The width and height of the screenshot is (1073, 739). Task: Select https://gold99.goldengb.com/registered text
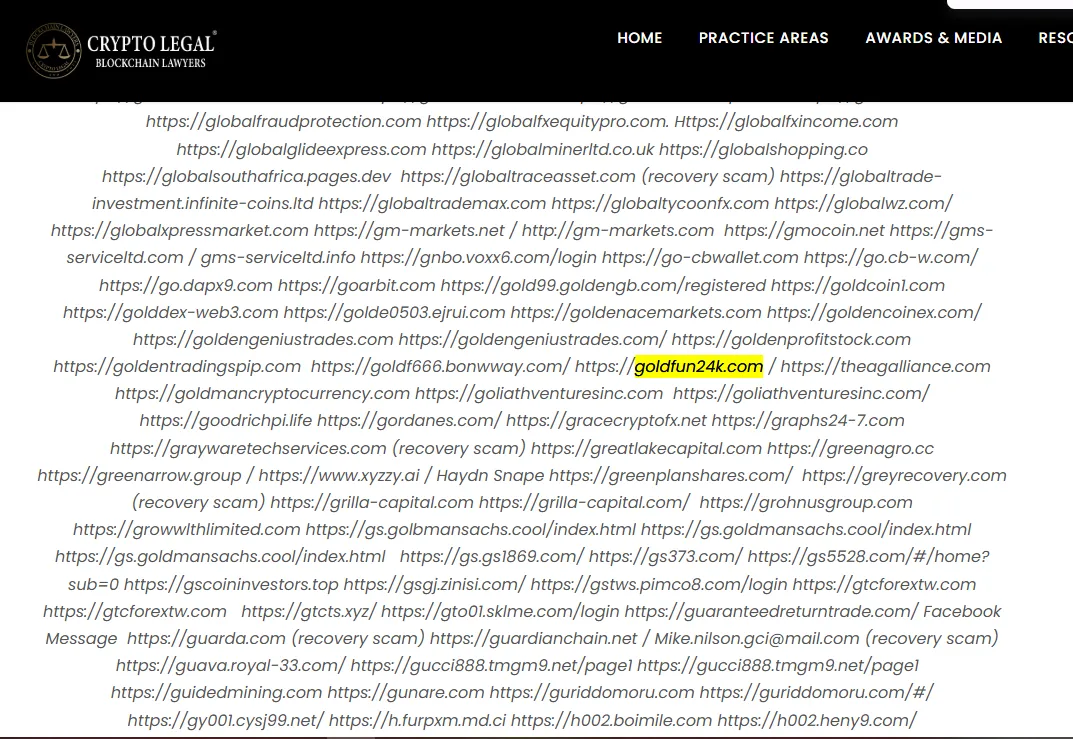coord(603,285)
